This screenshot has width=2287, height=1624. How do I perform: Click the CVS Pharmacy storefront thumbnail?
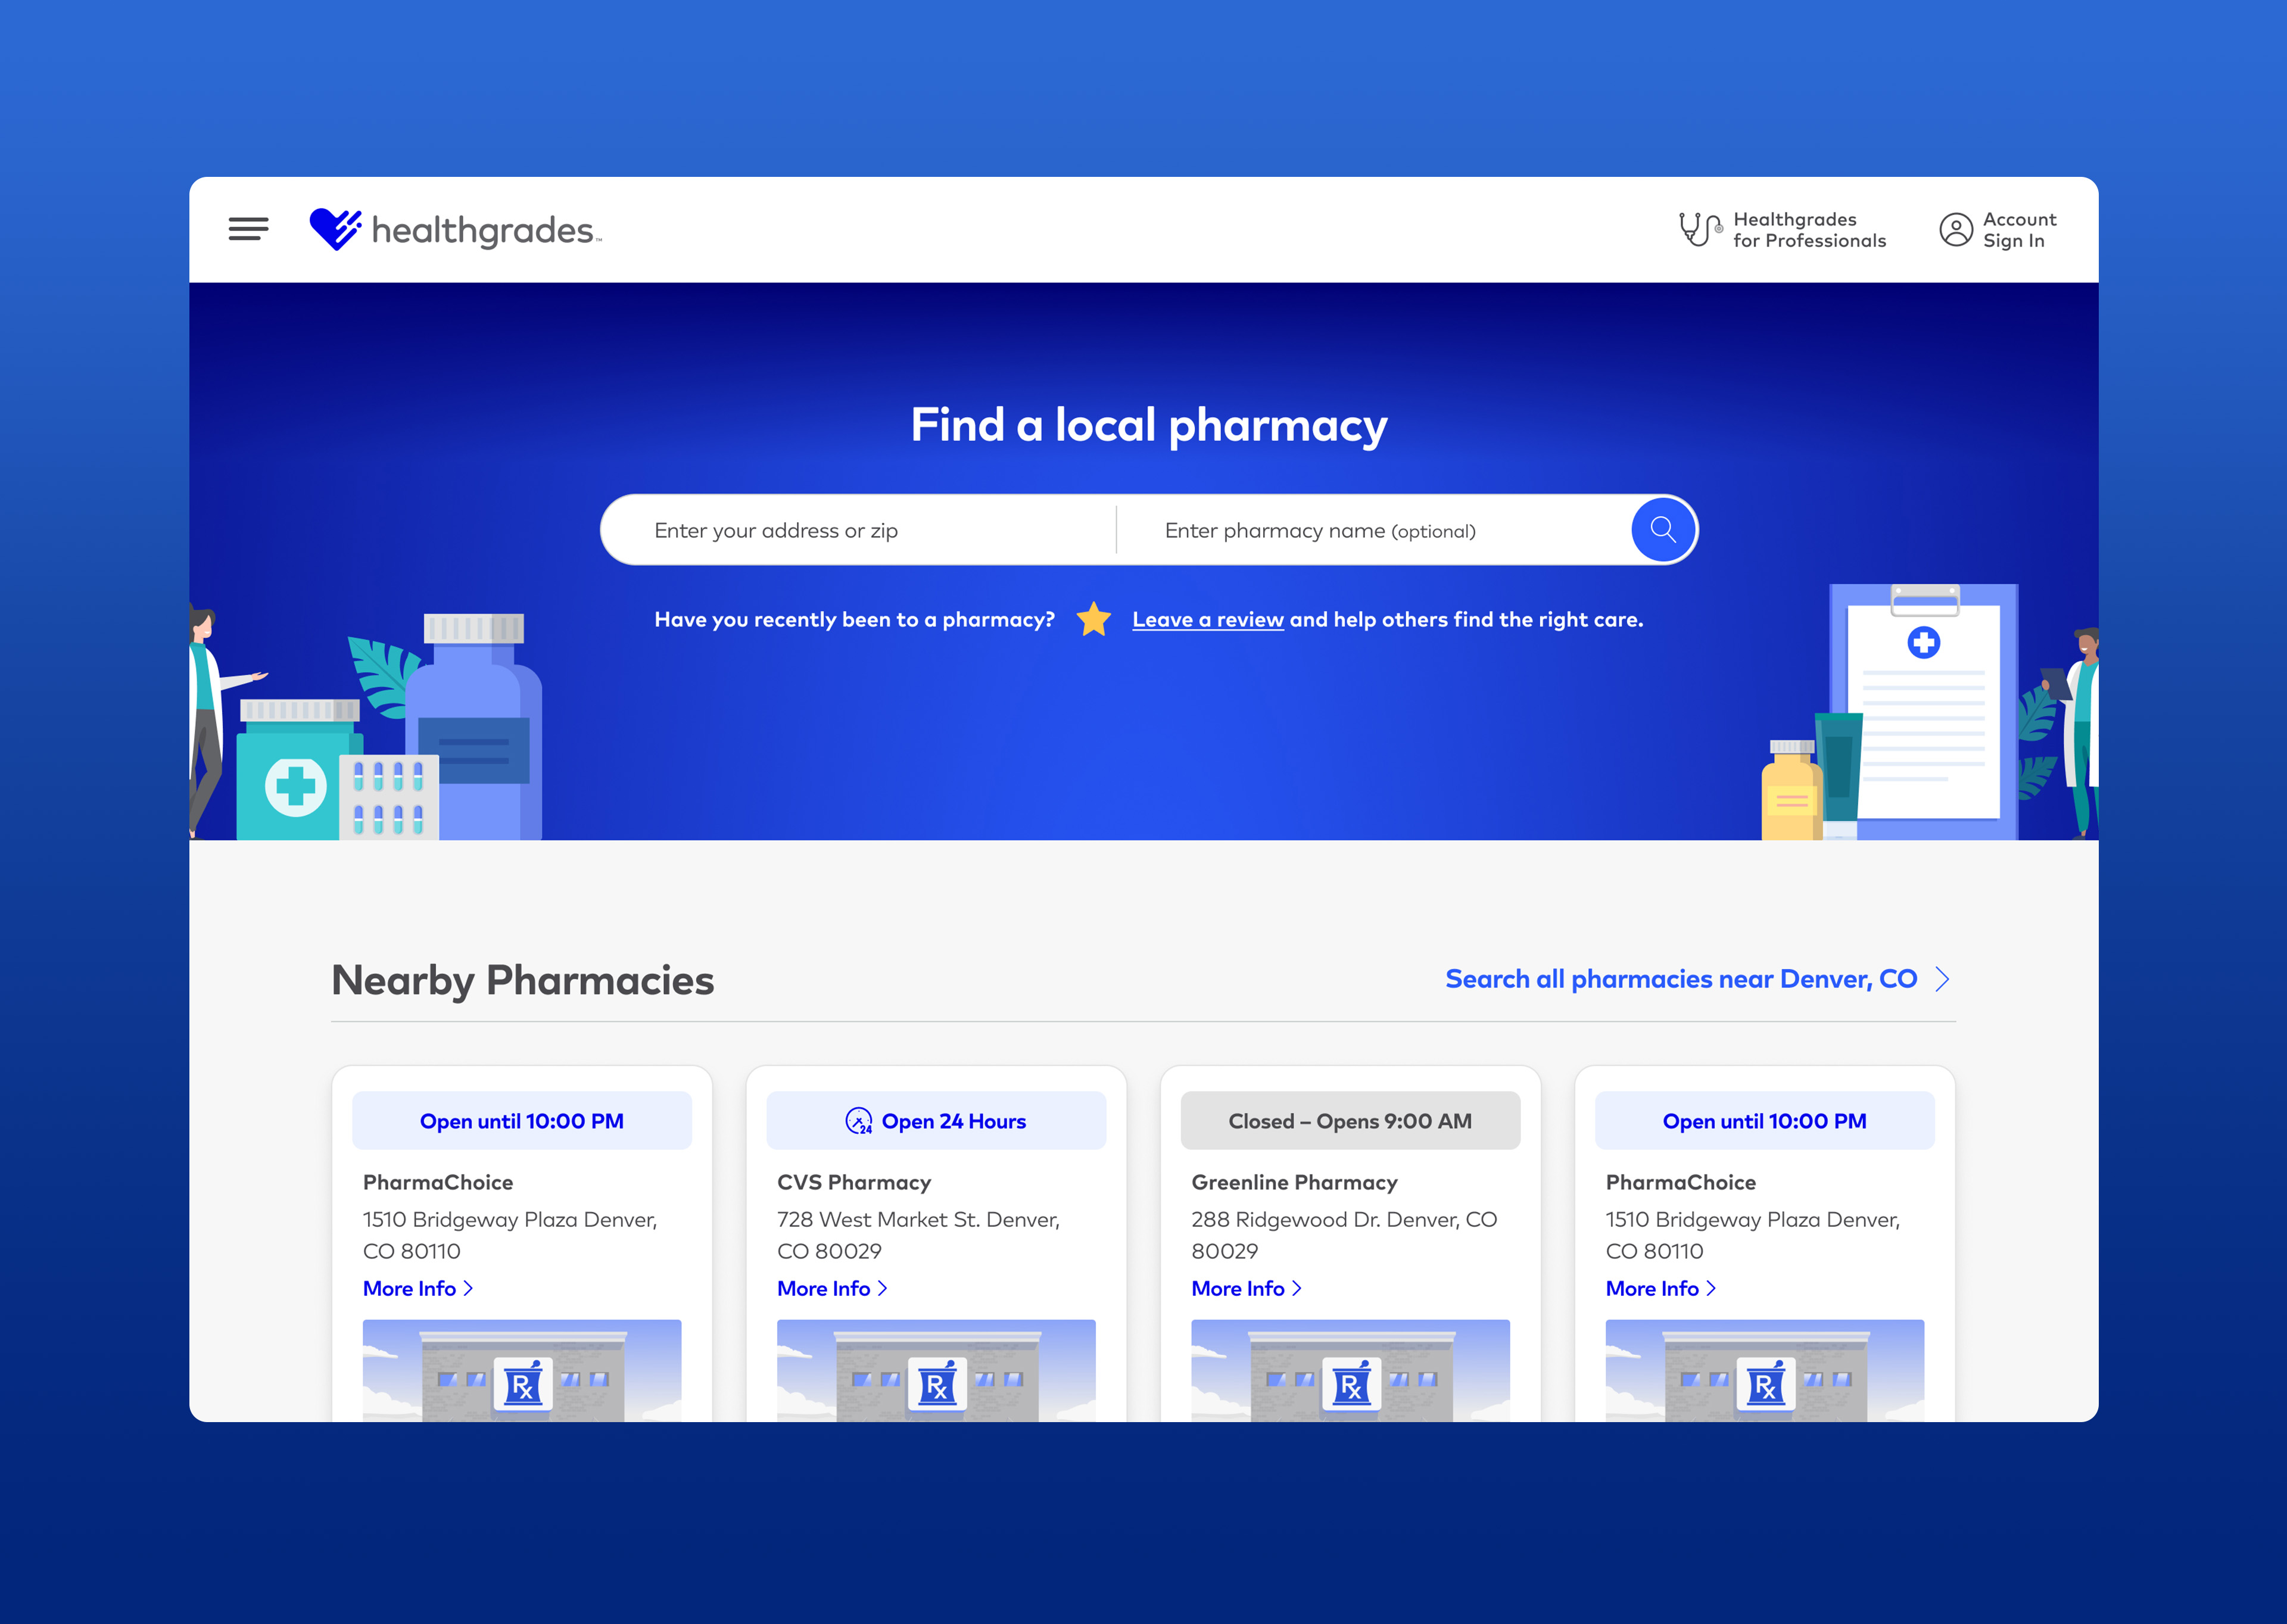[936, 1370]
